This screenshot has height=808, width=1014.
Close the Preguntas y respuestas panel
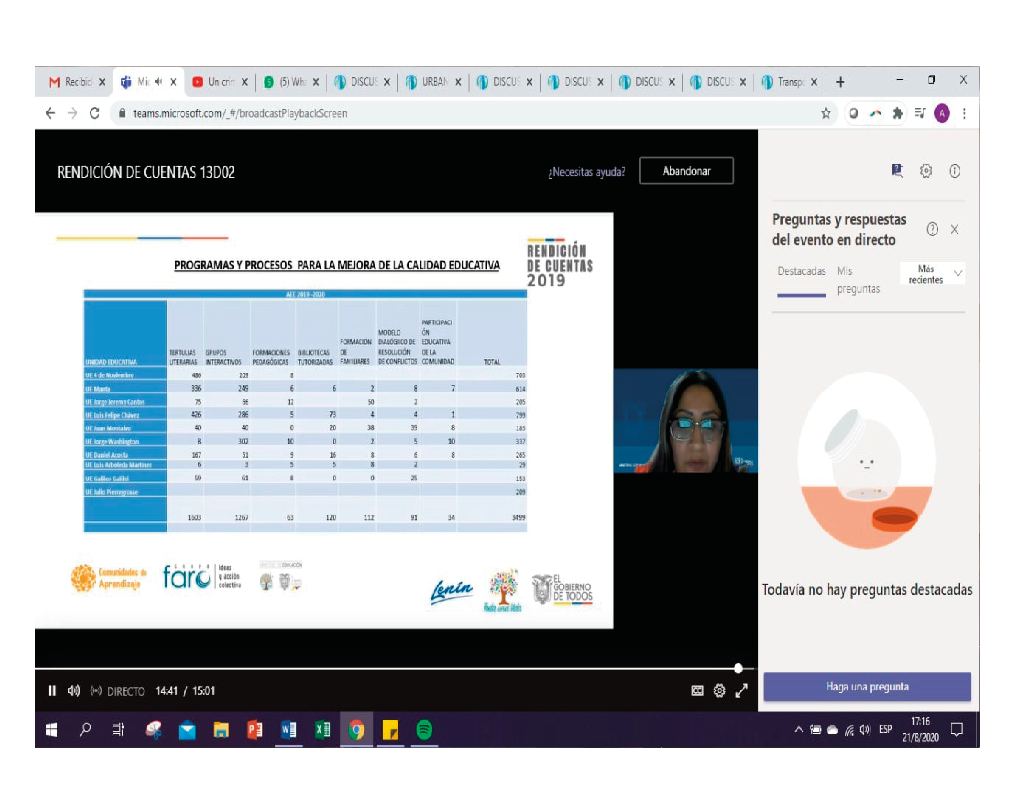(955, 229)
